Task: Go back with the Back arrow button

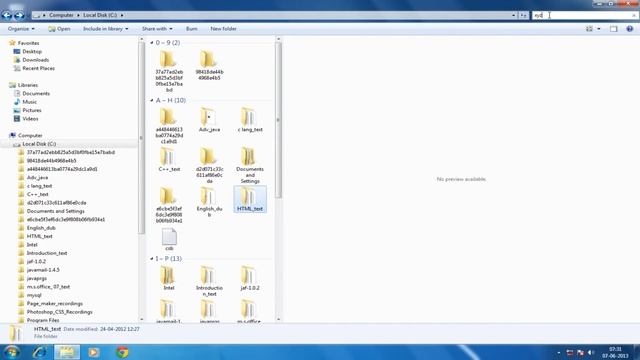Action: (7, 16)
